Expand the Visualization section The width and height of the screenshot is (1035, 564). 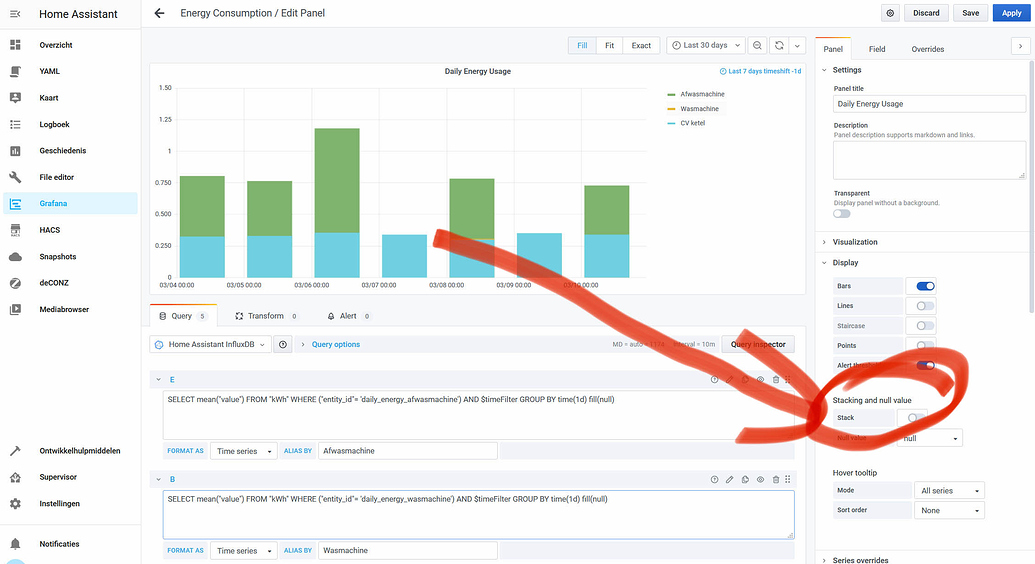pyautogui.click(x=855, y=241)
